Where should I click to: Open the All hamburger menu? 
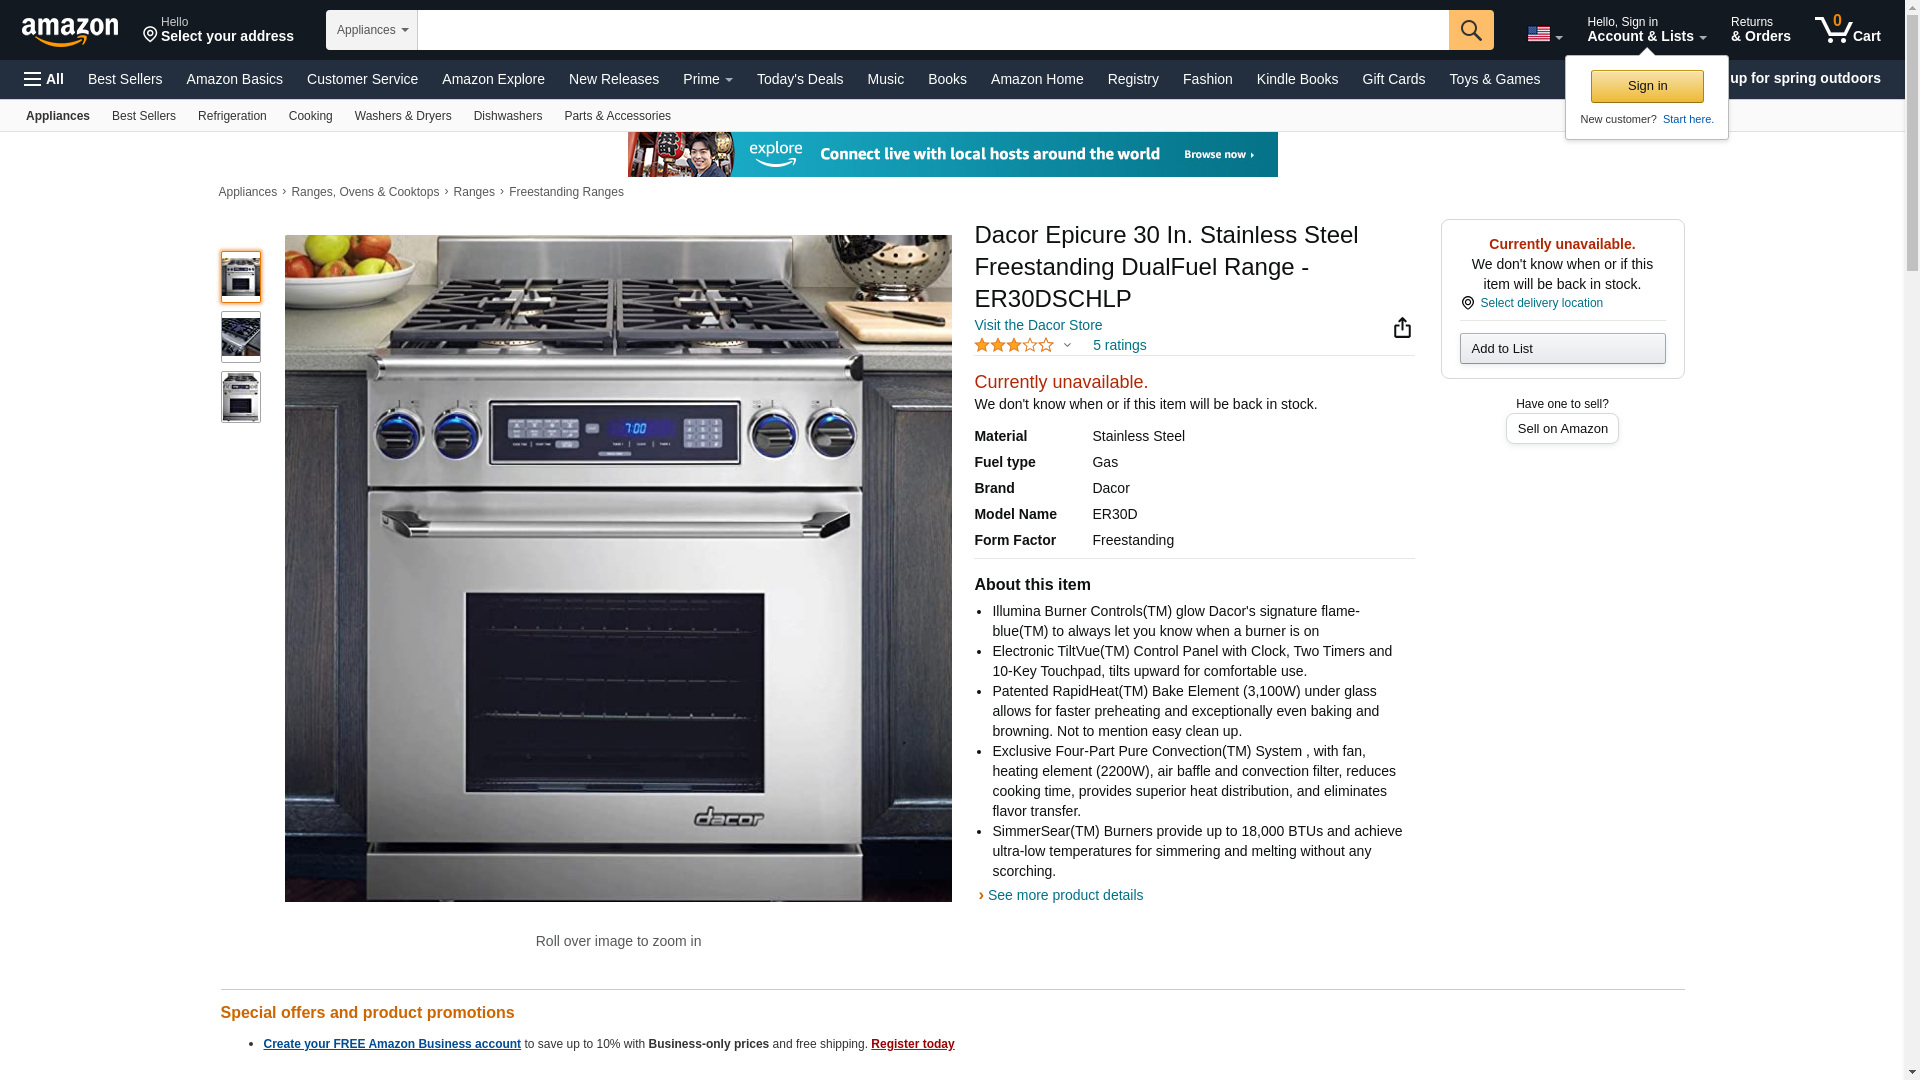click(44, 79)
